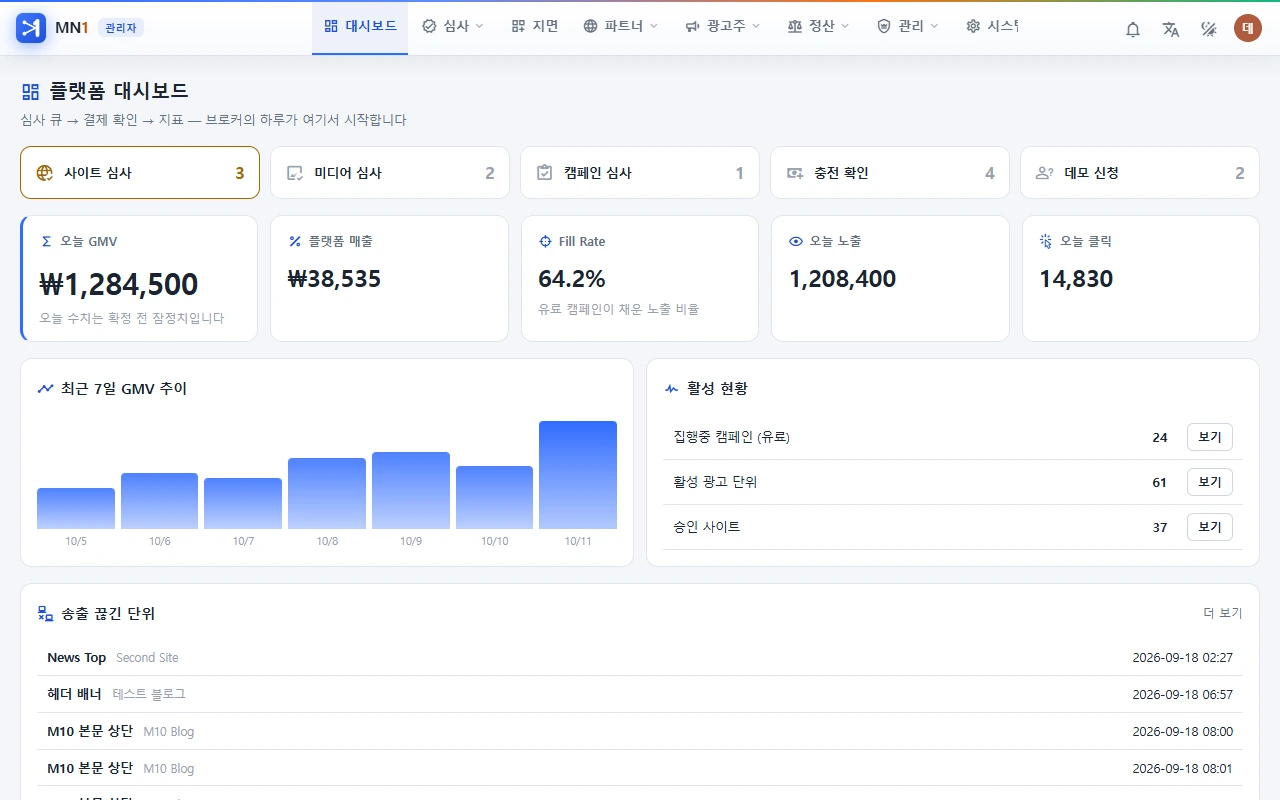Open the notifications bell icon
1280x800 pixels.
click(x=1133, y=29)
